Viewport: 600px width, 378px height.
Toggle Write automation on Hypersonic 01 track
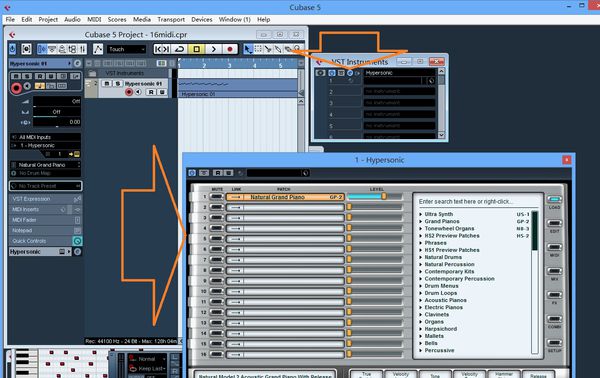click(161, 92)
